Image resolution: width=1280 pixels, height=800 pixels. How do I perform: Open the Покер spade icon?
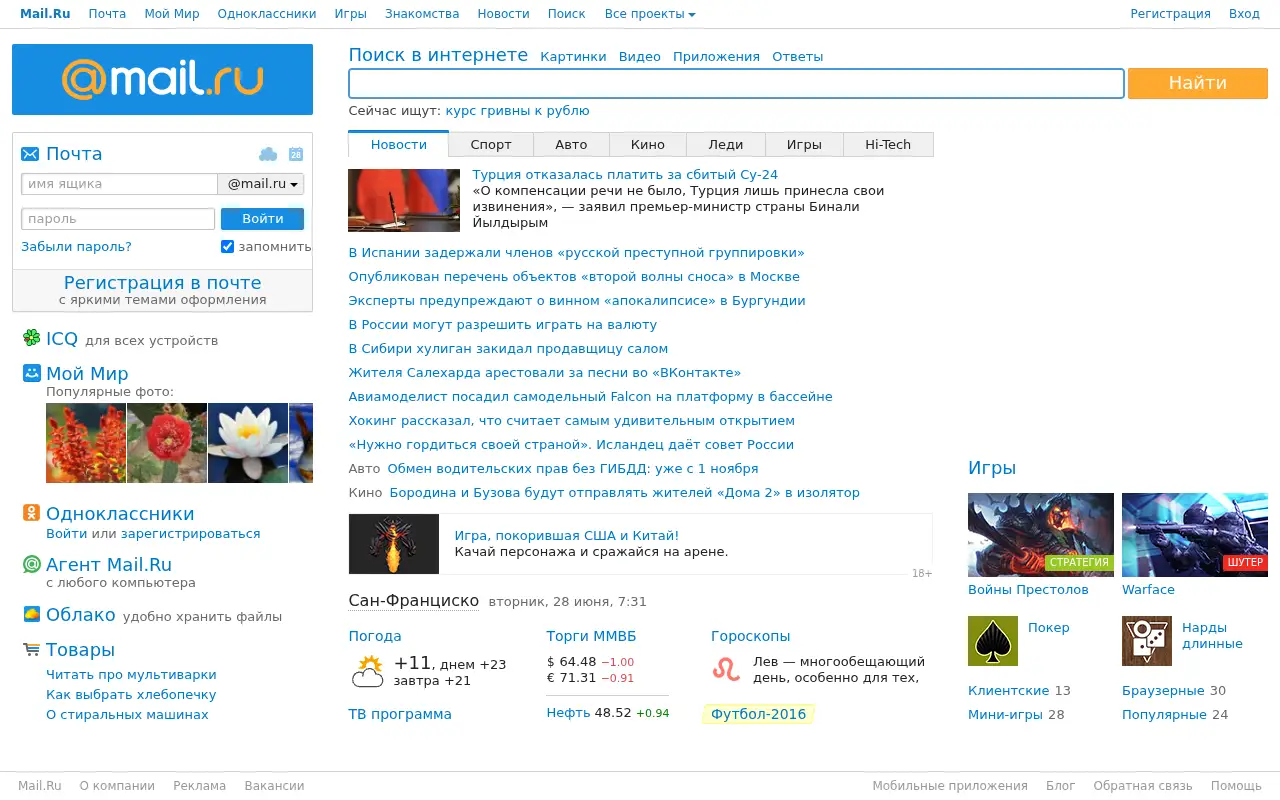[993, 641]
